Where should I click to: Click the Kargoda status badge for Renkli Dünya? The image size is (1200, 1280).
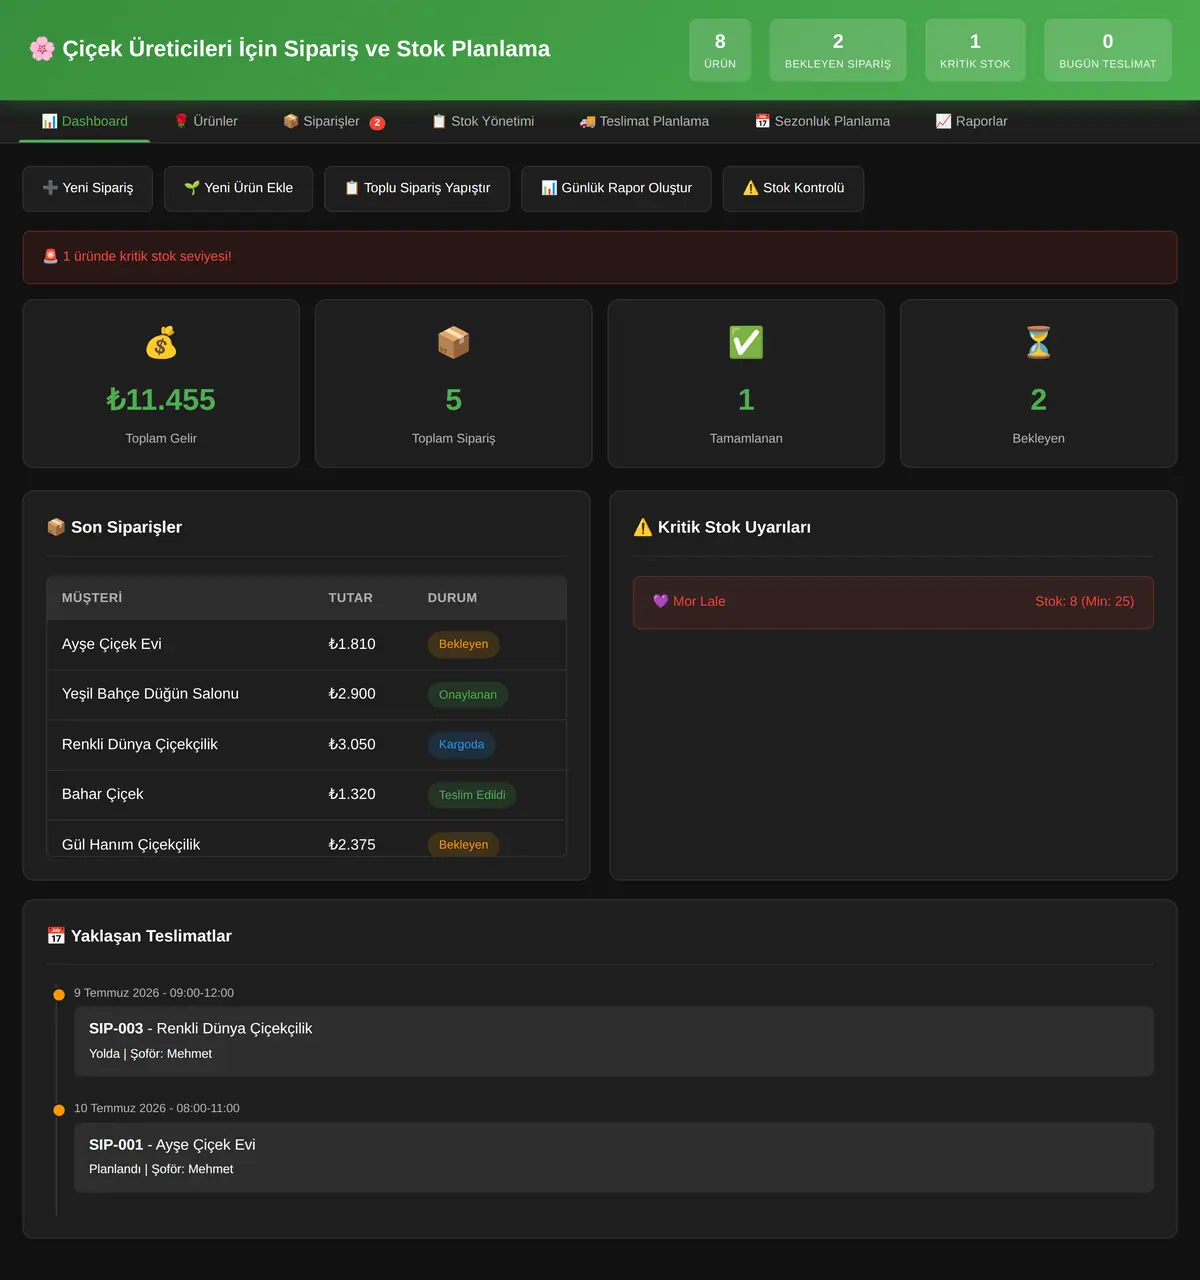pos(461,745)
